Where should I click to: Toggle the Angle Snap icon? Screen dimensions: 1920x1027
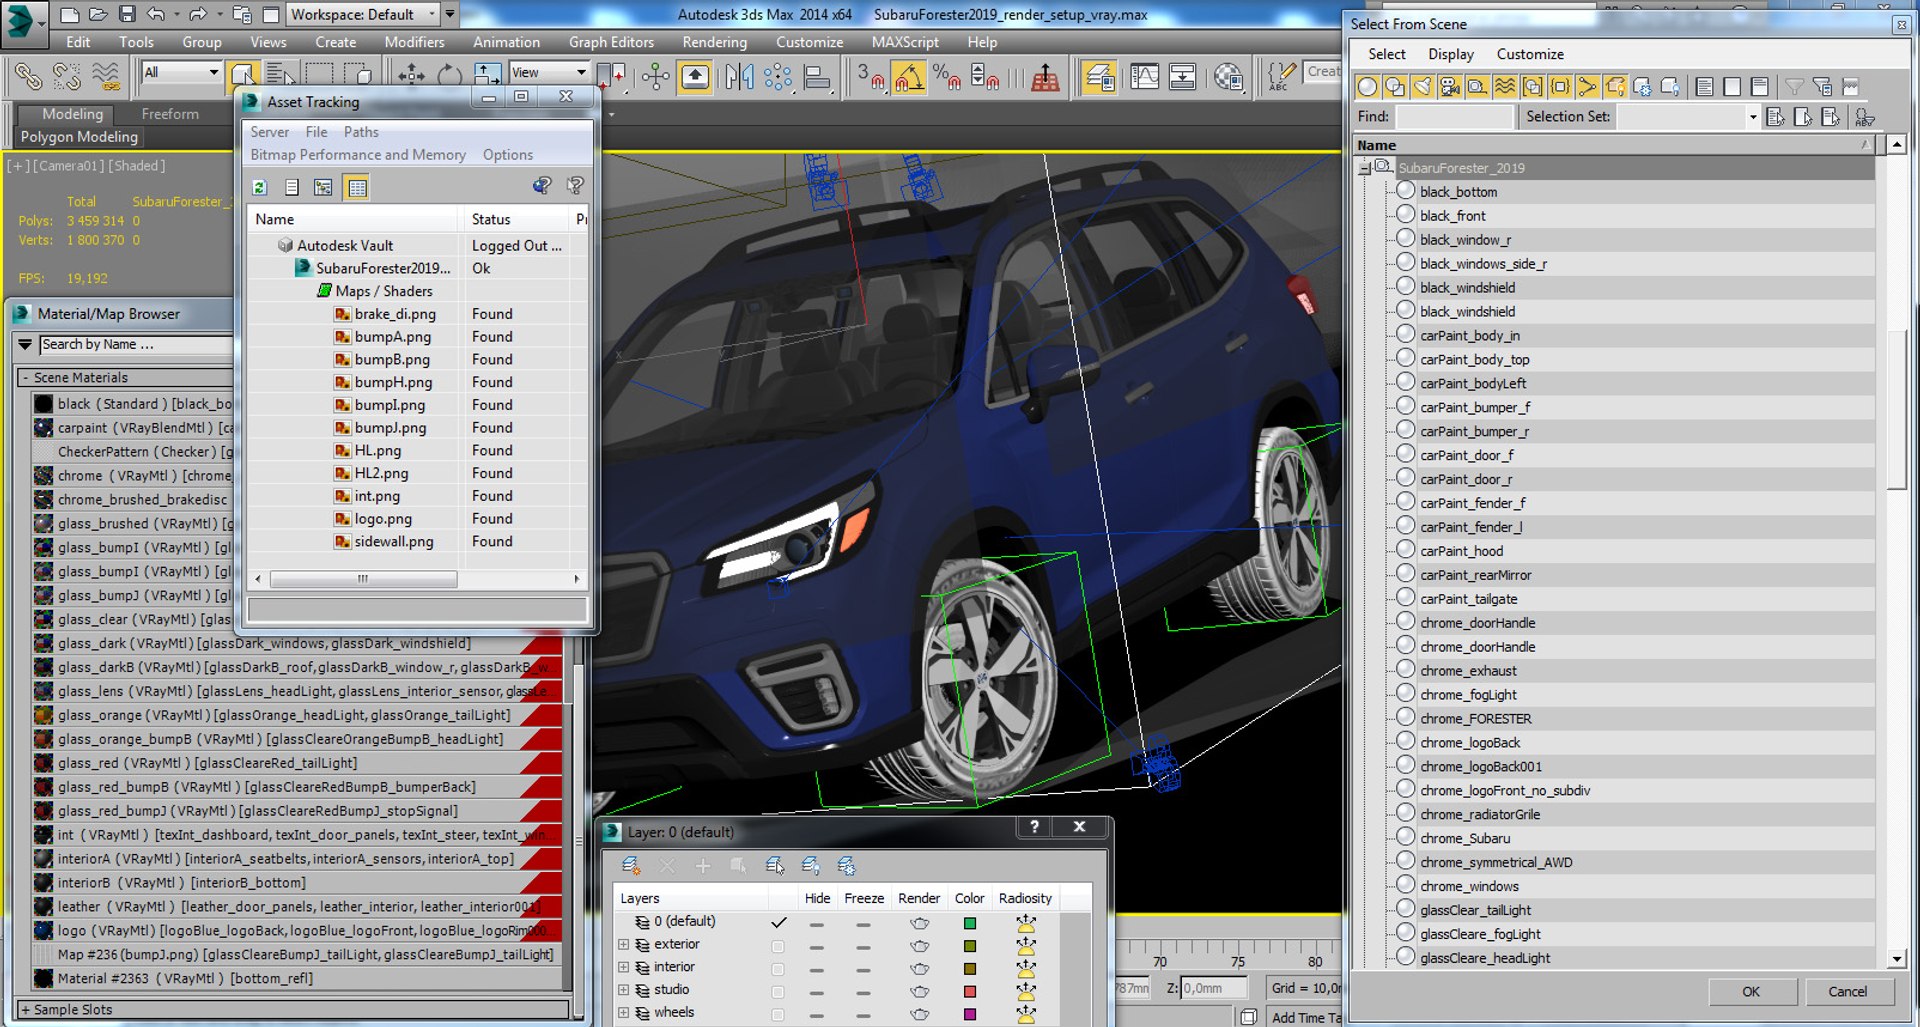[908, 76]
